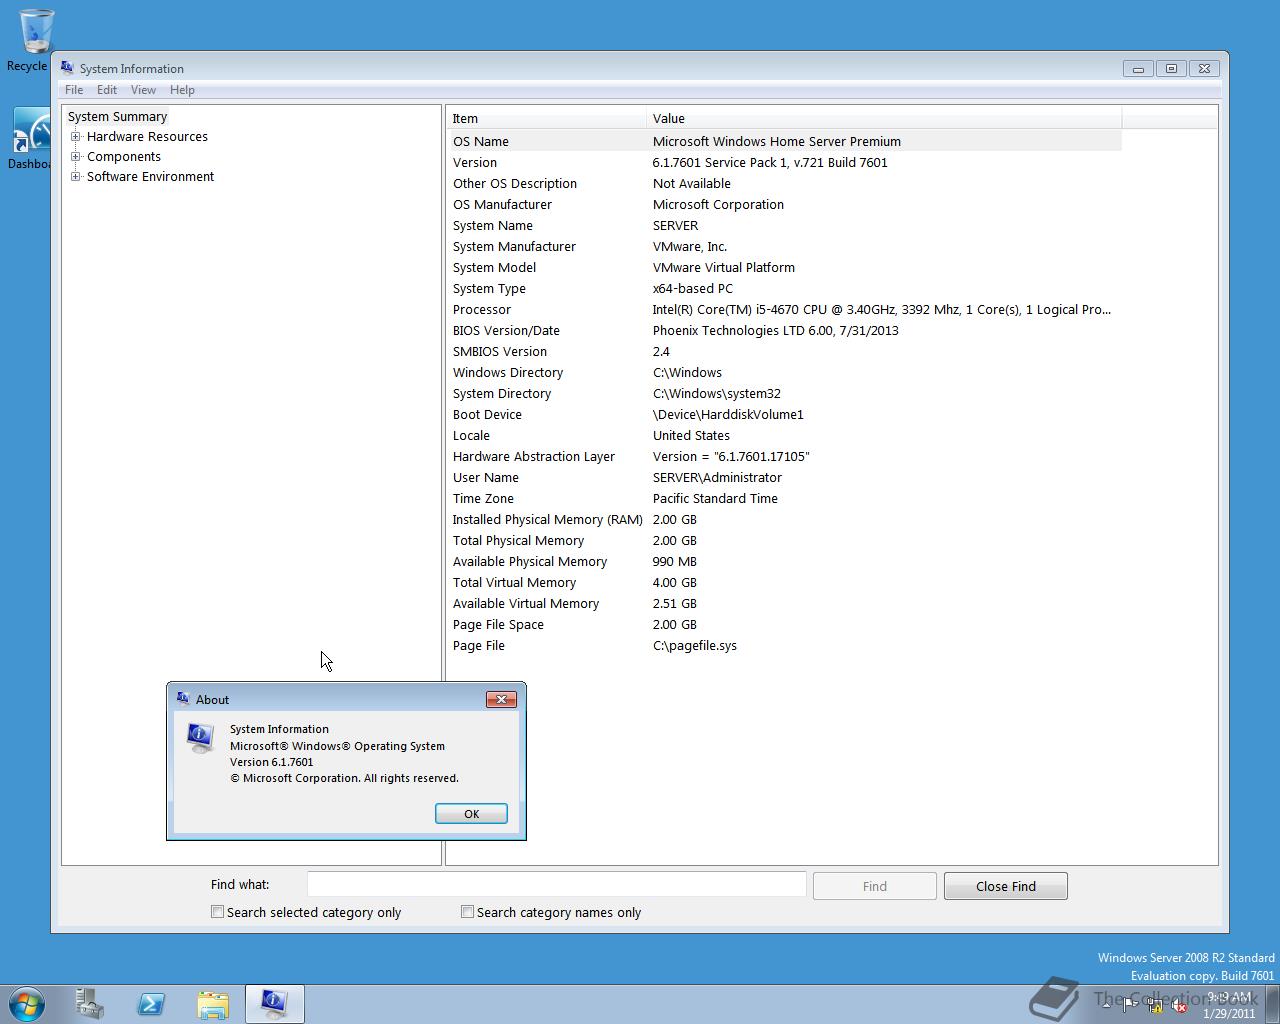Open the Start menu orb
Screen dimensions: 1280x1024
point(27,1004)
